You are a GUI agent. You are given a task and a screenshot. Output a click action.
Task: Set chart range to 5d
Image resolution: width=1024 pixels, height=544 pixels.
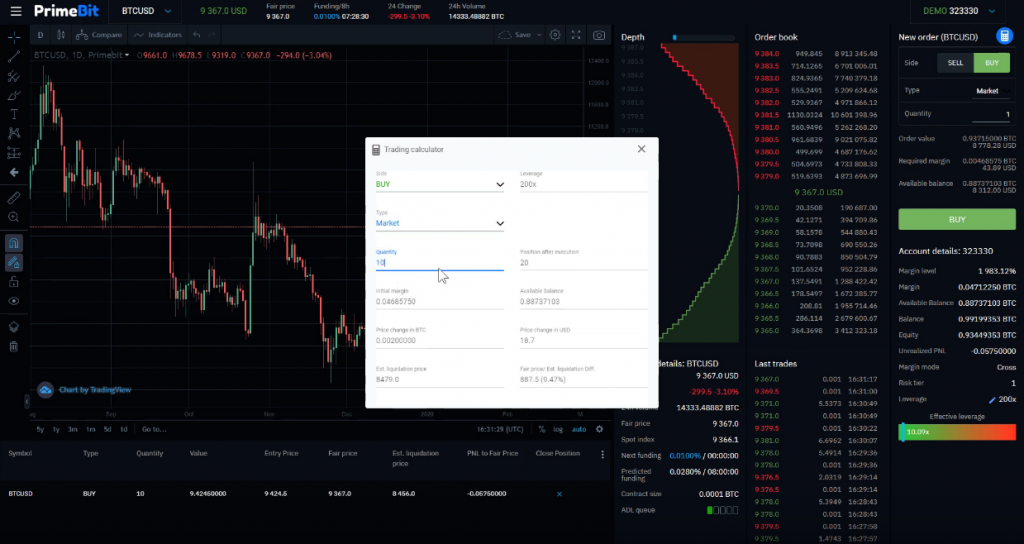point(107,429)
